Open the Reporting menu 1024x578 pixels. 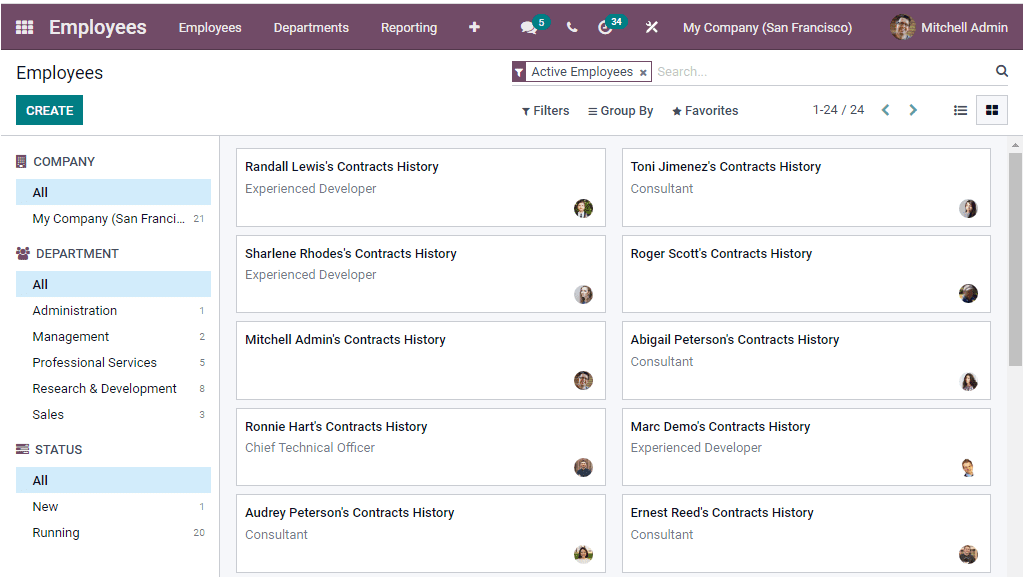pyautogui.click(x=409, y=27)
